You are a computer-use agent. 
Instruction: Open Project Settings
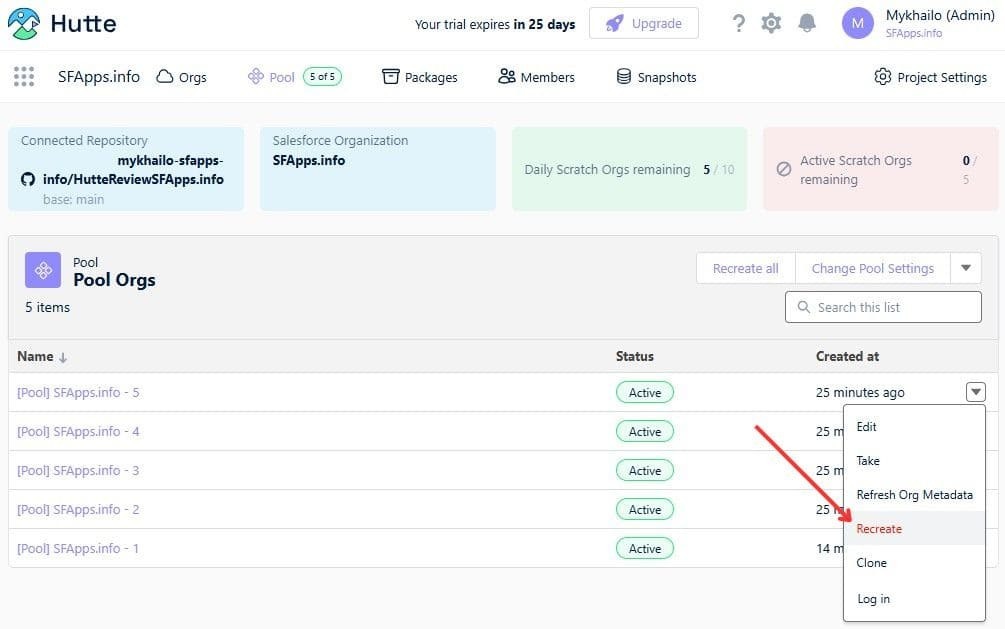(930, 77)
